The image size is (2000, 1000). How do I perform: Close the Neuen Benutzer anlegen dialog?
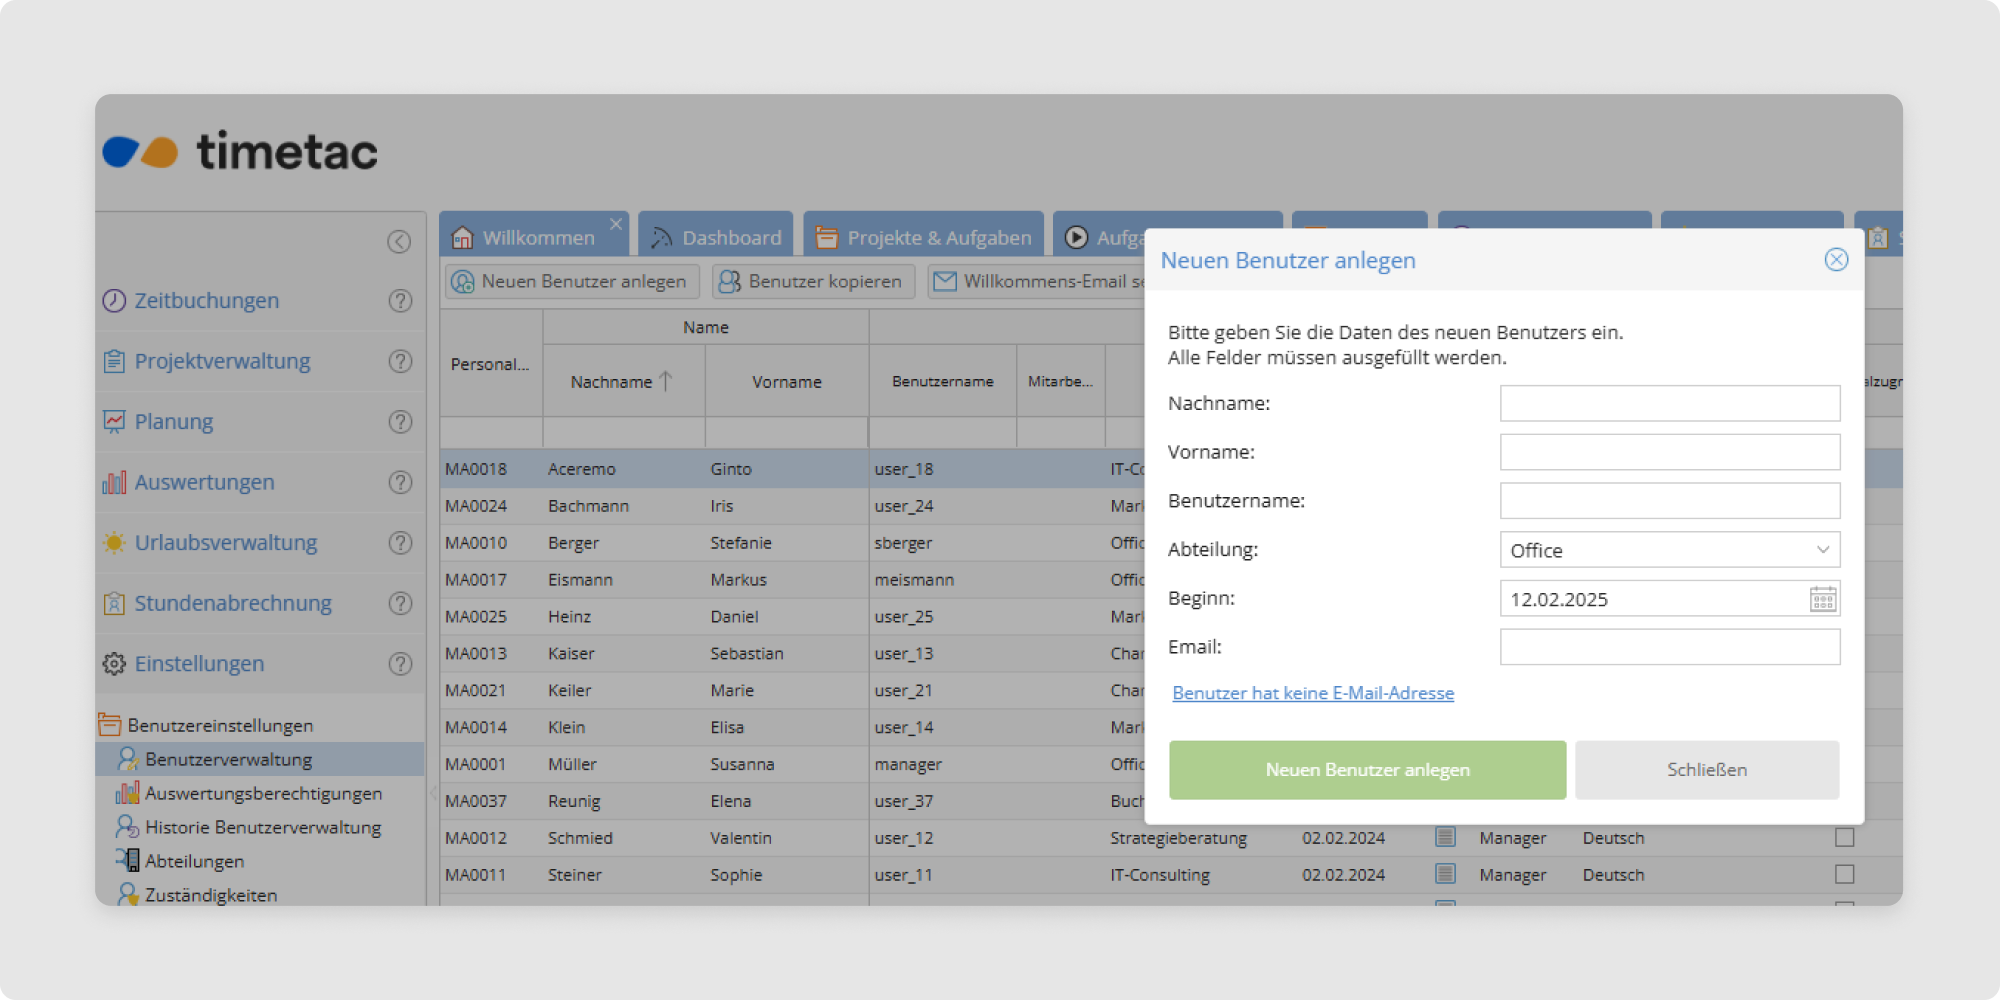click(1836, 260)
